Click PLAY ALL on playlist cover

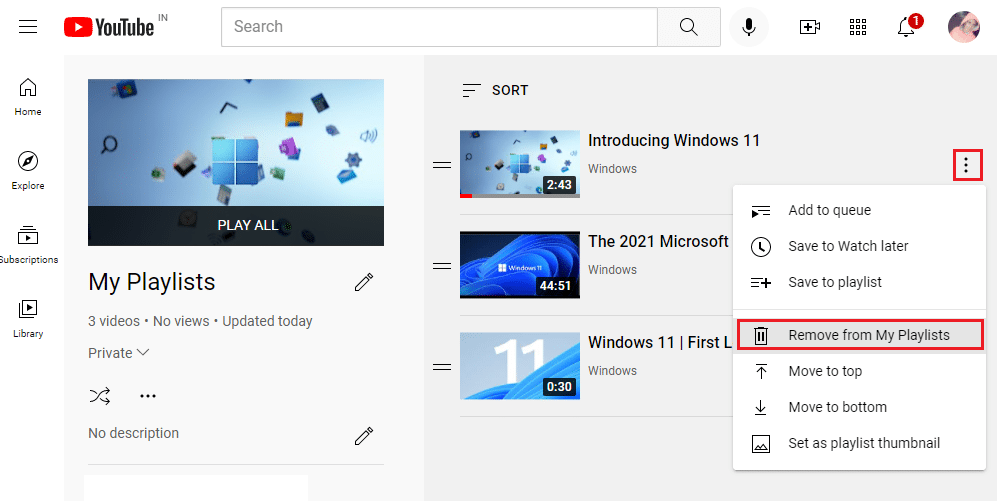coord(236,226)
